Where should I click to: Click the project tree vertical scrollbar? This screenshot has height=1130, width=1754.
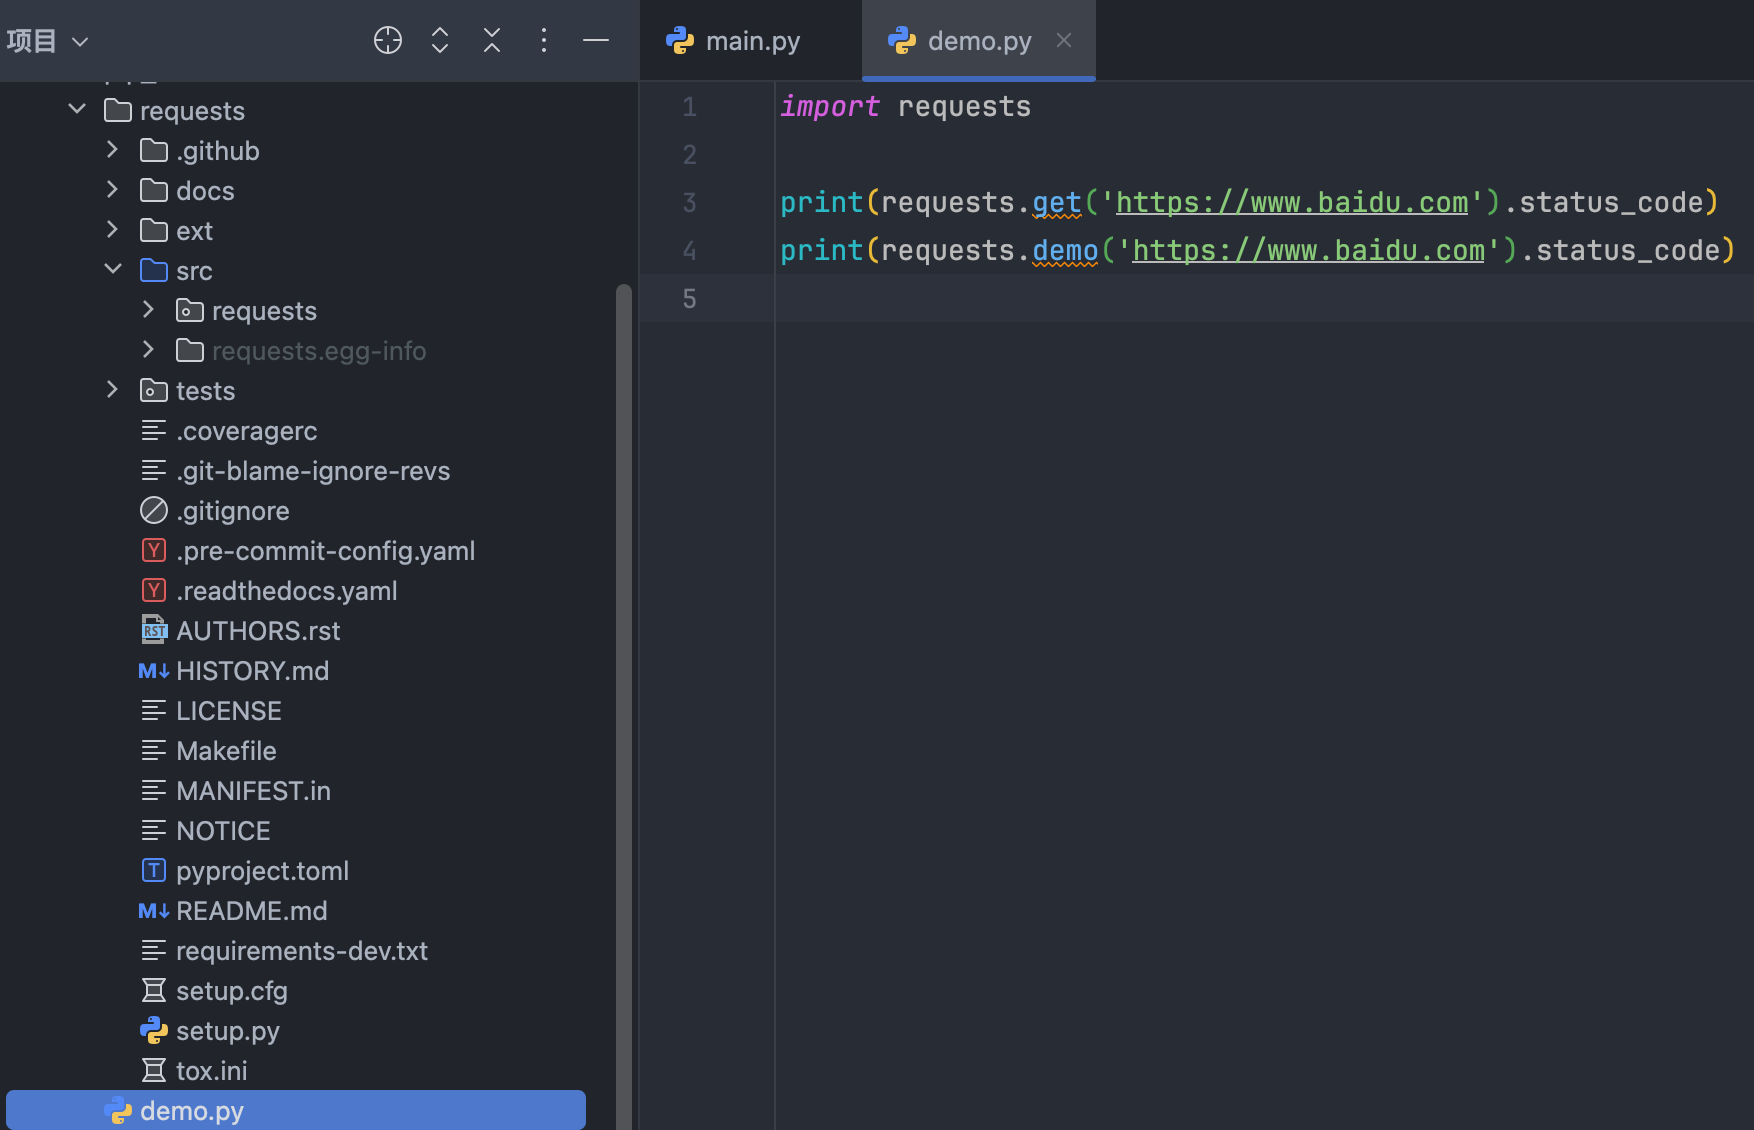[x=624, y=700]
